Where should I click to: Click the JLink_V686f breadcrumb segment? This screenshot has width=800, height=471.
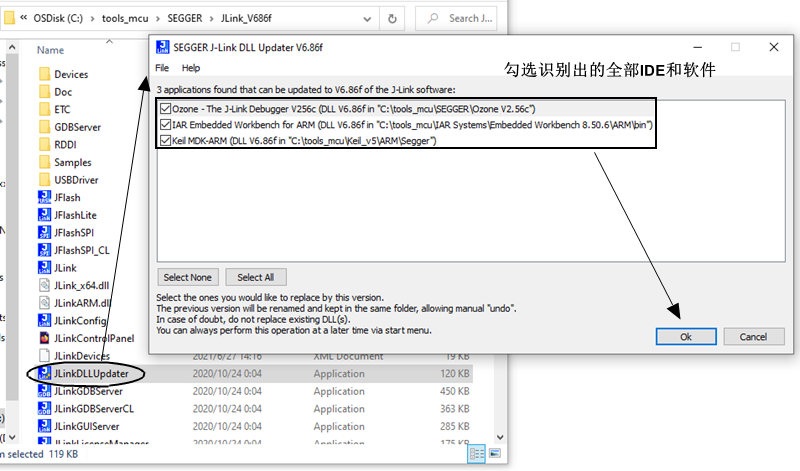(x=246, y=18)
